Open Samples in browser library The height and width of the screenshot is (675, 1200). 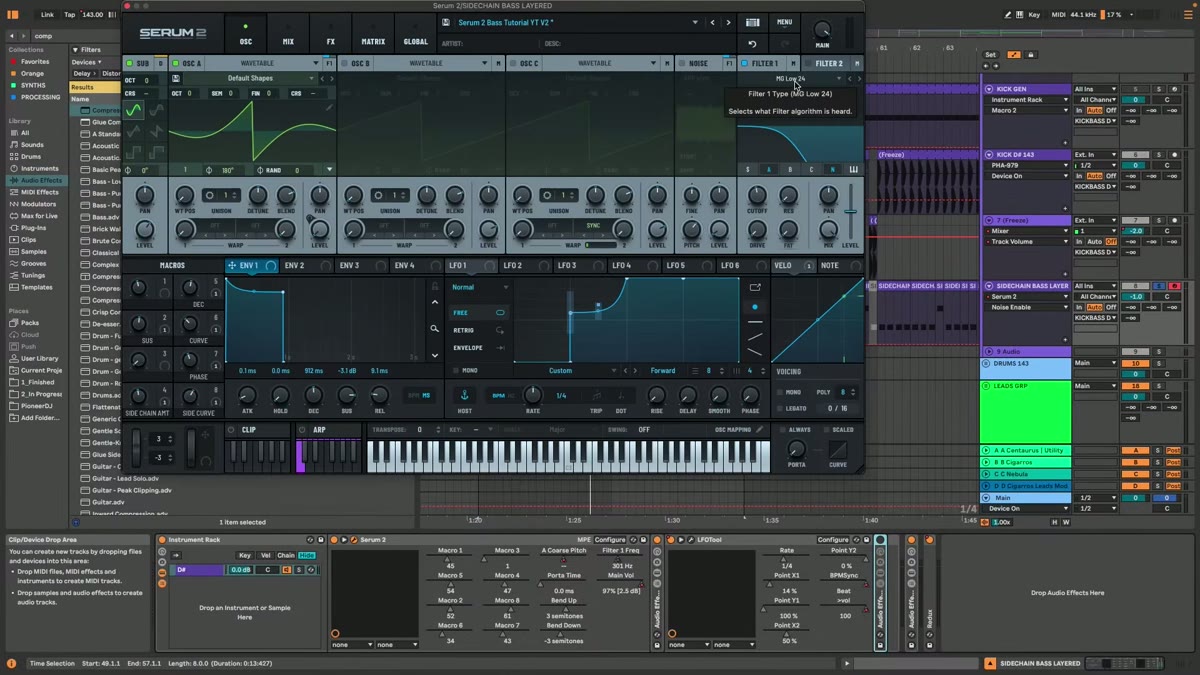(33, 252)
